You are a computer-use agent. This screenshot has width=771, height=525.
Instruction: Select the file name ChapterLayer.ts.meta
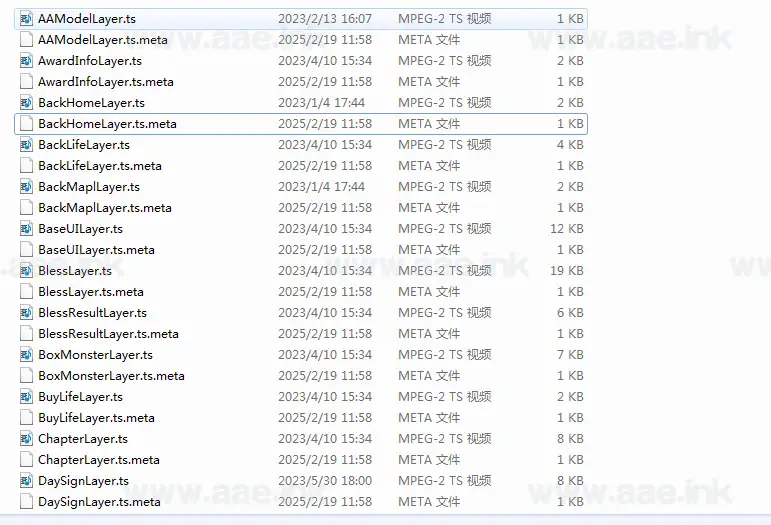point(99,460)
